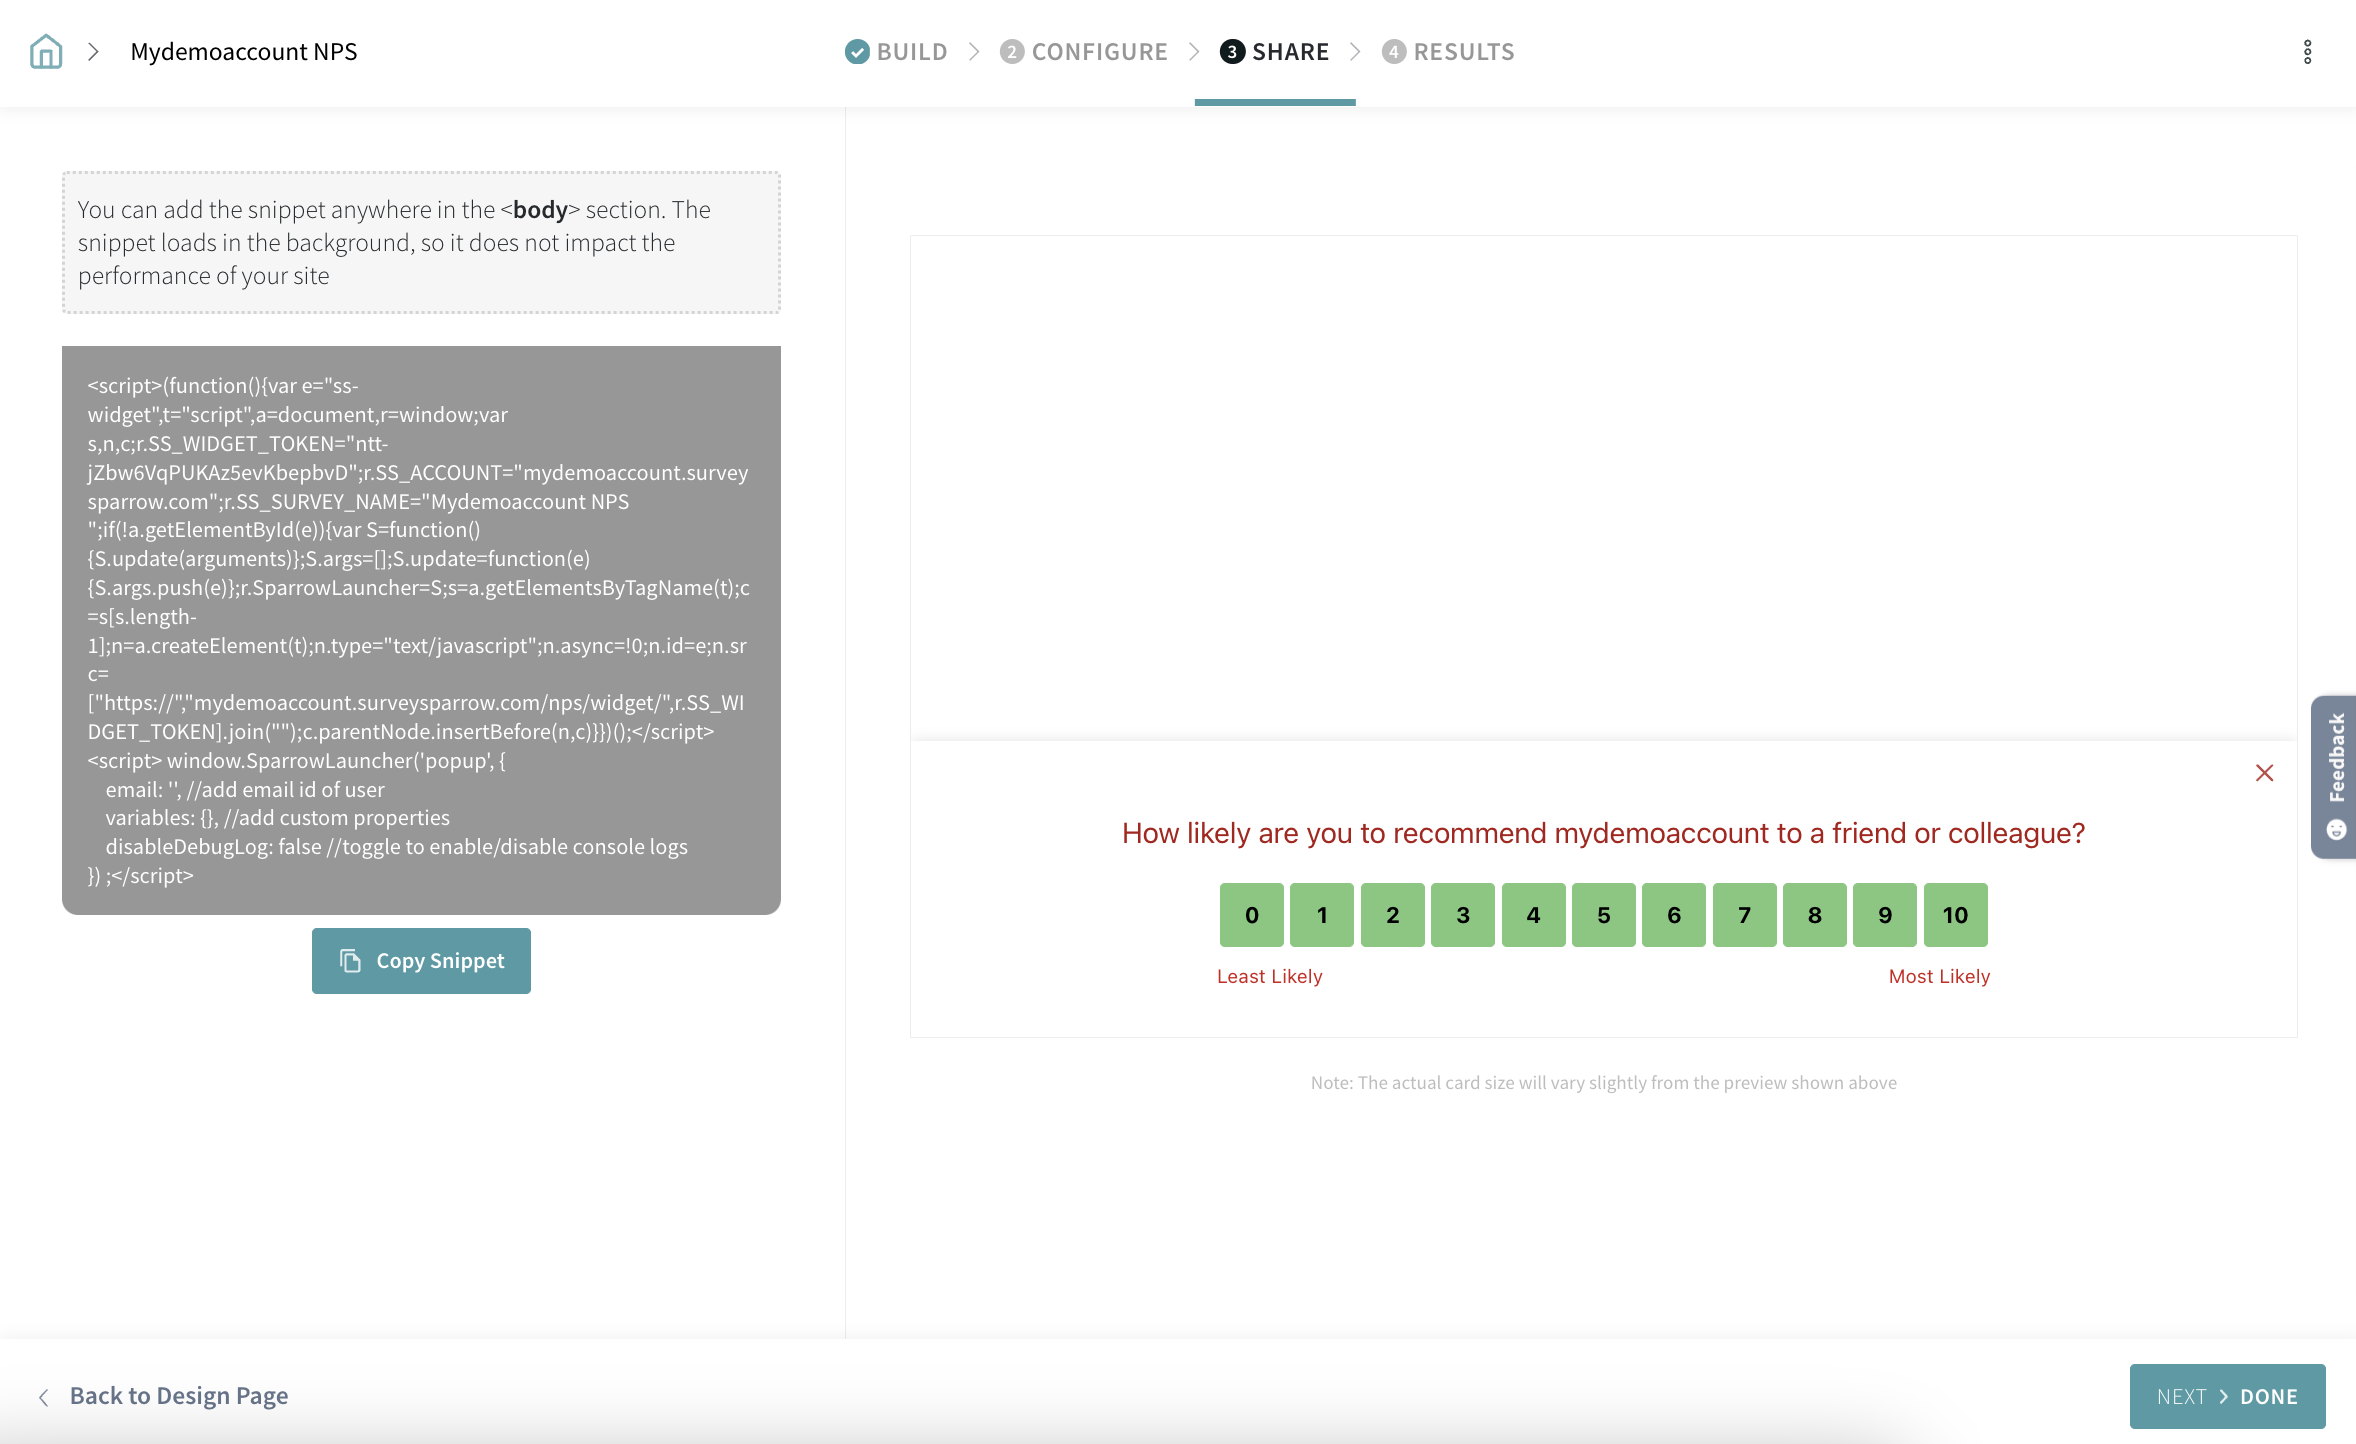2356x1444 pixels.
Task: Open the Feedback side tab
Action: pyautogui.click(x=2335, y=775)
